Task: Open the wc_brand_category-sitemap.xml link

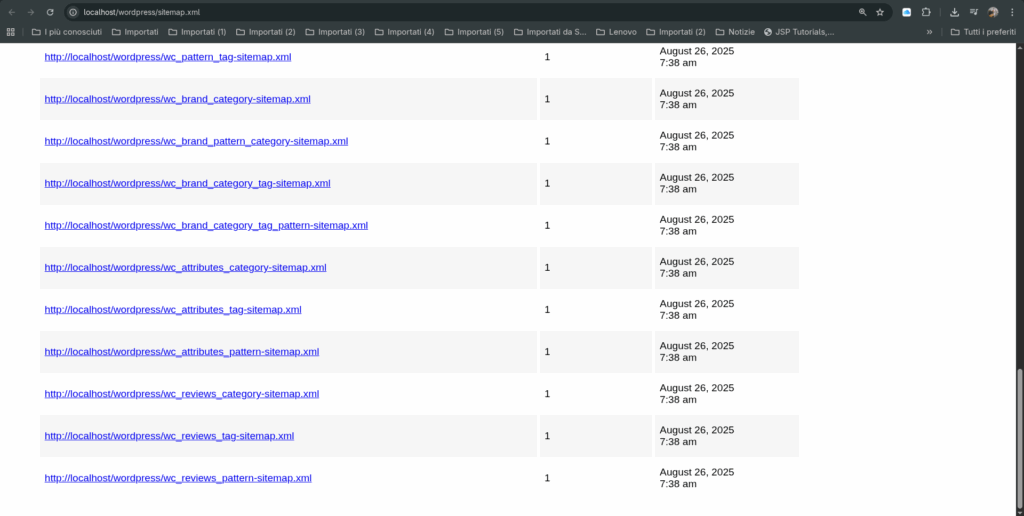Action: [x=178, y=99]
